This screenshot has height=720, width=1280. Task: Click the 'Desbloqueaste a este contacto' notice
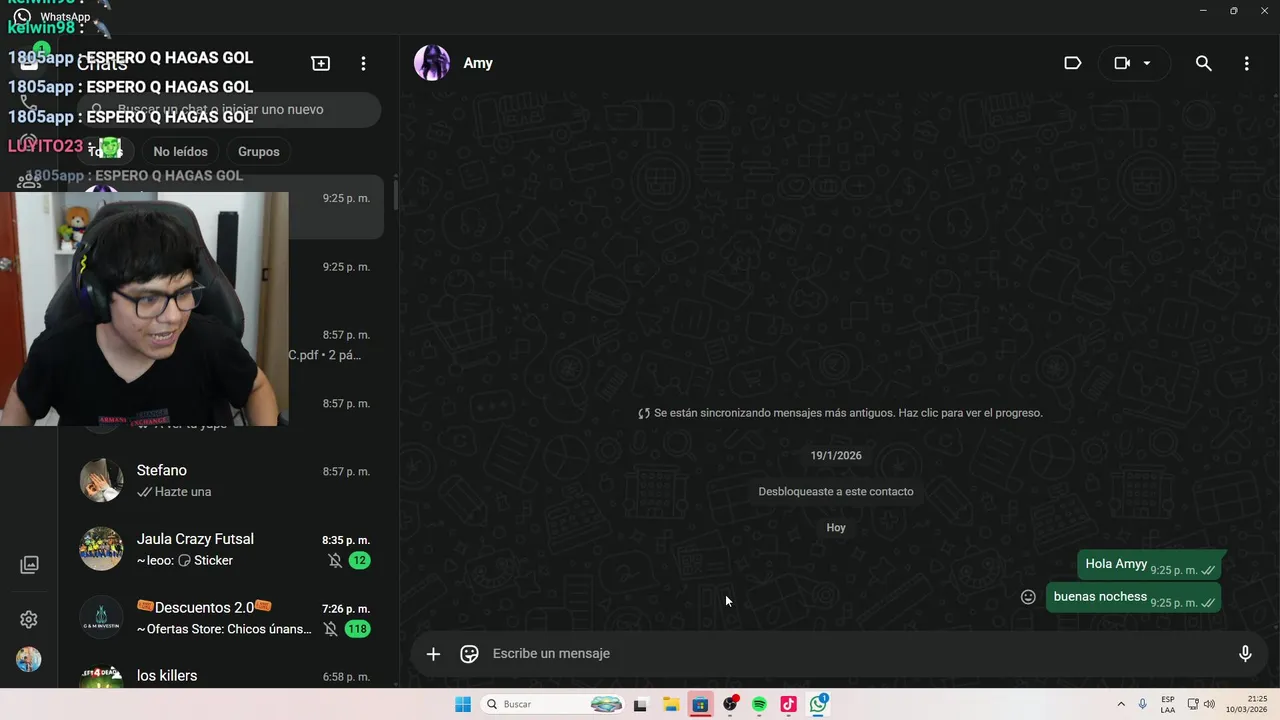tap(836, 492)
